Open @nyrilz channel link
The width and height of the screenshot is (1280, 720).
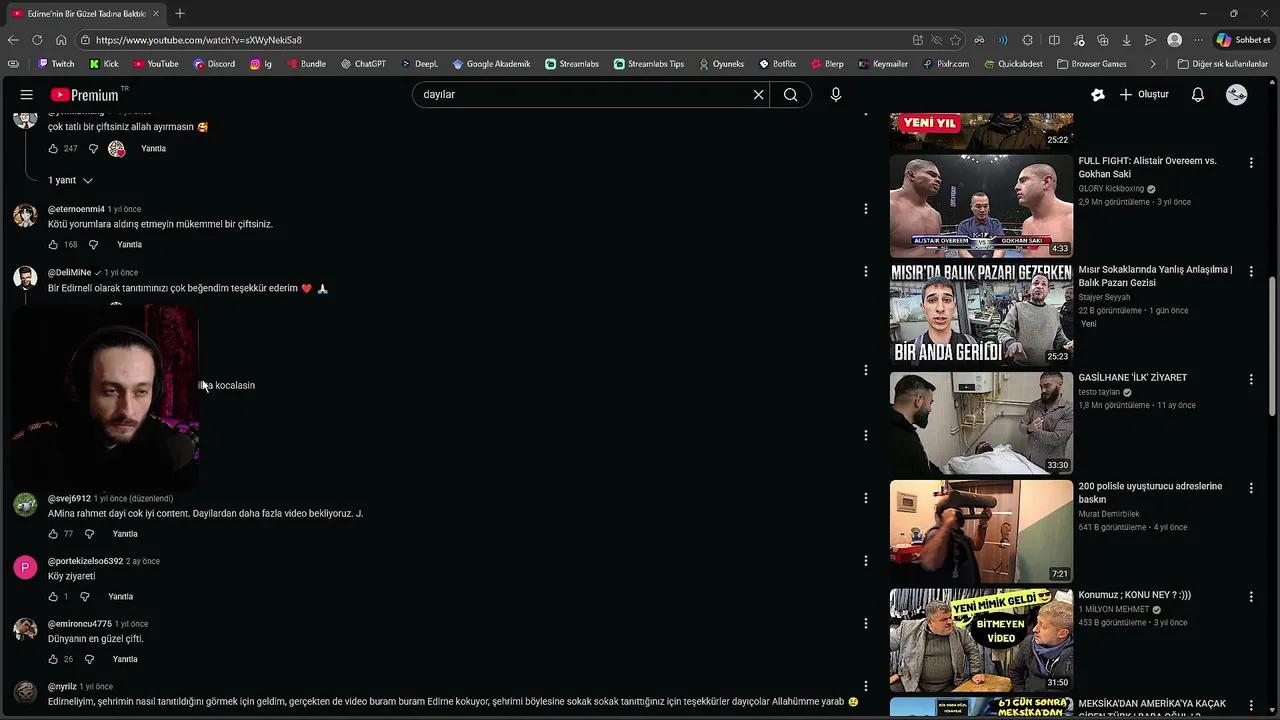(62, 687)
